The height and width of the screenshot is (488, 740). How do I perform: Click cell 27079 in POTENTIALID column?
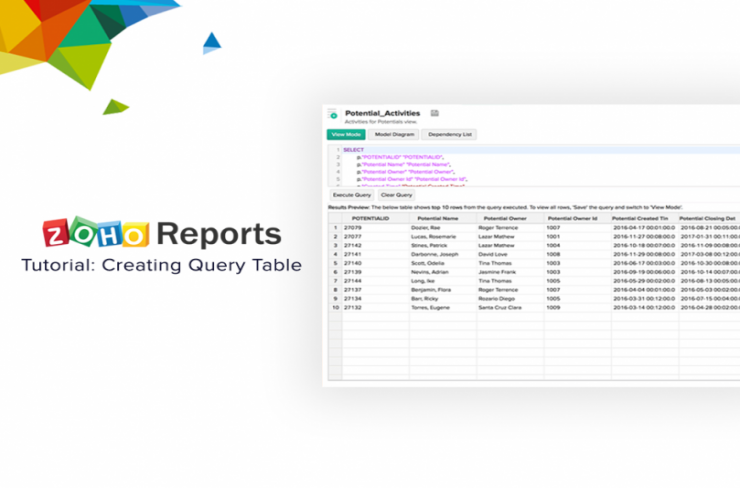point(376,228)
